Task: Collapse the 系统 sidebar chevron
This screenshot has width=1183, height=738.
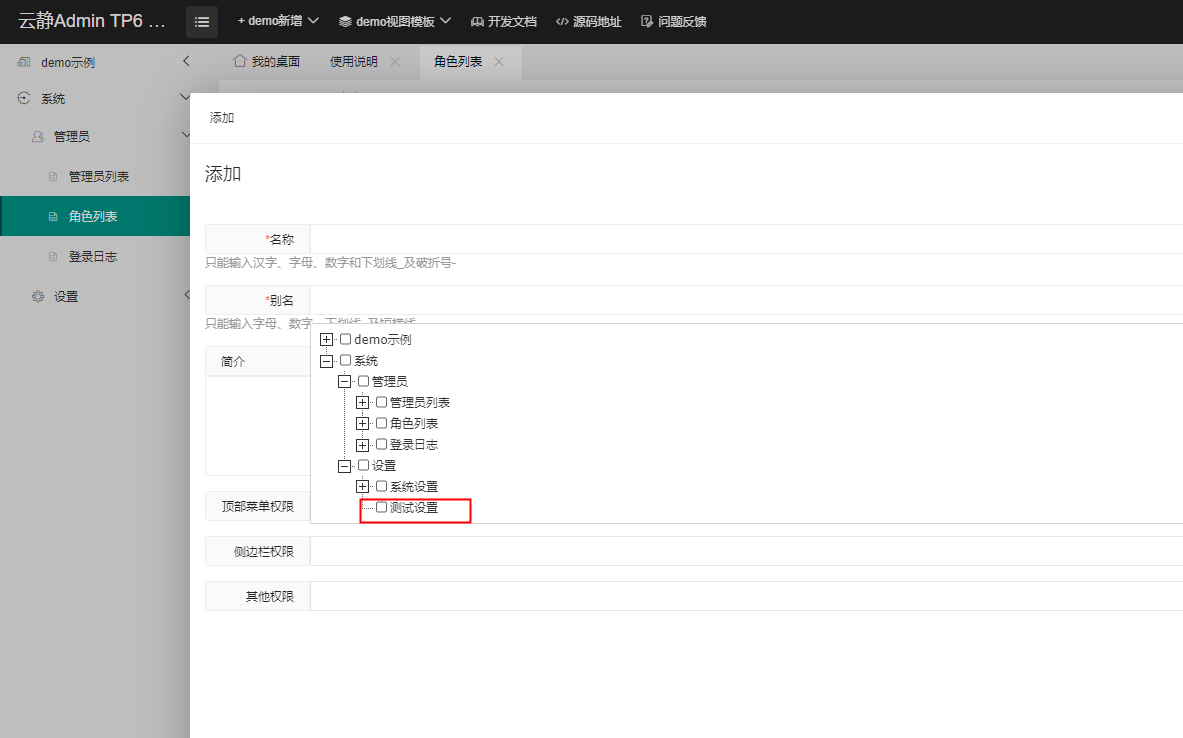Action: point(185,97)
